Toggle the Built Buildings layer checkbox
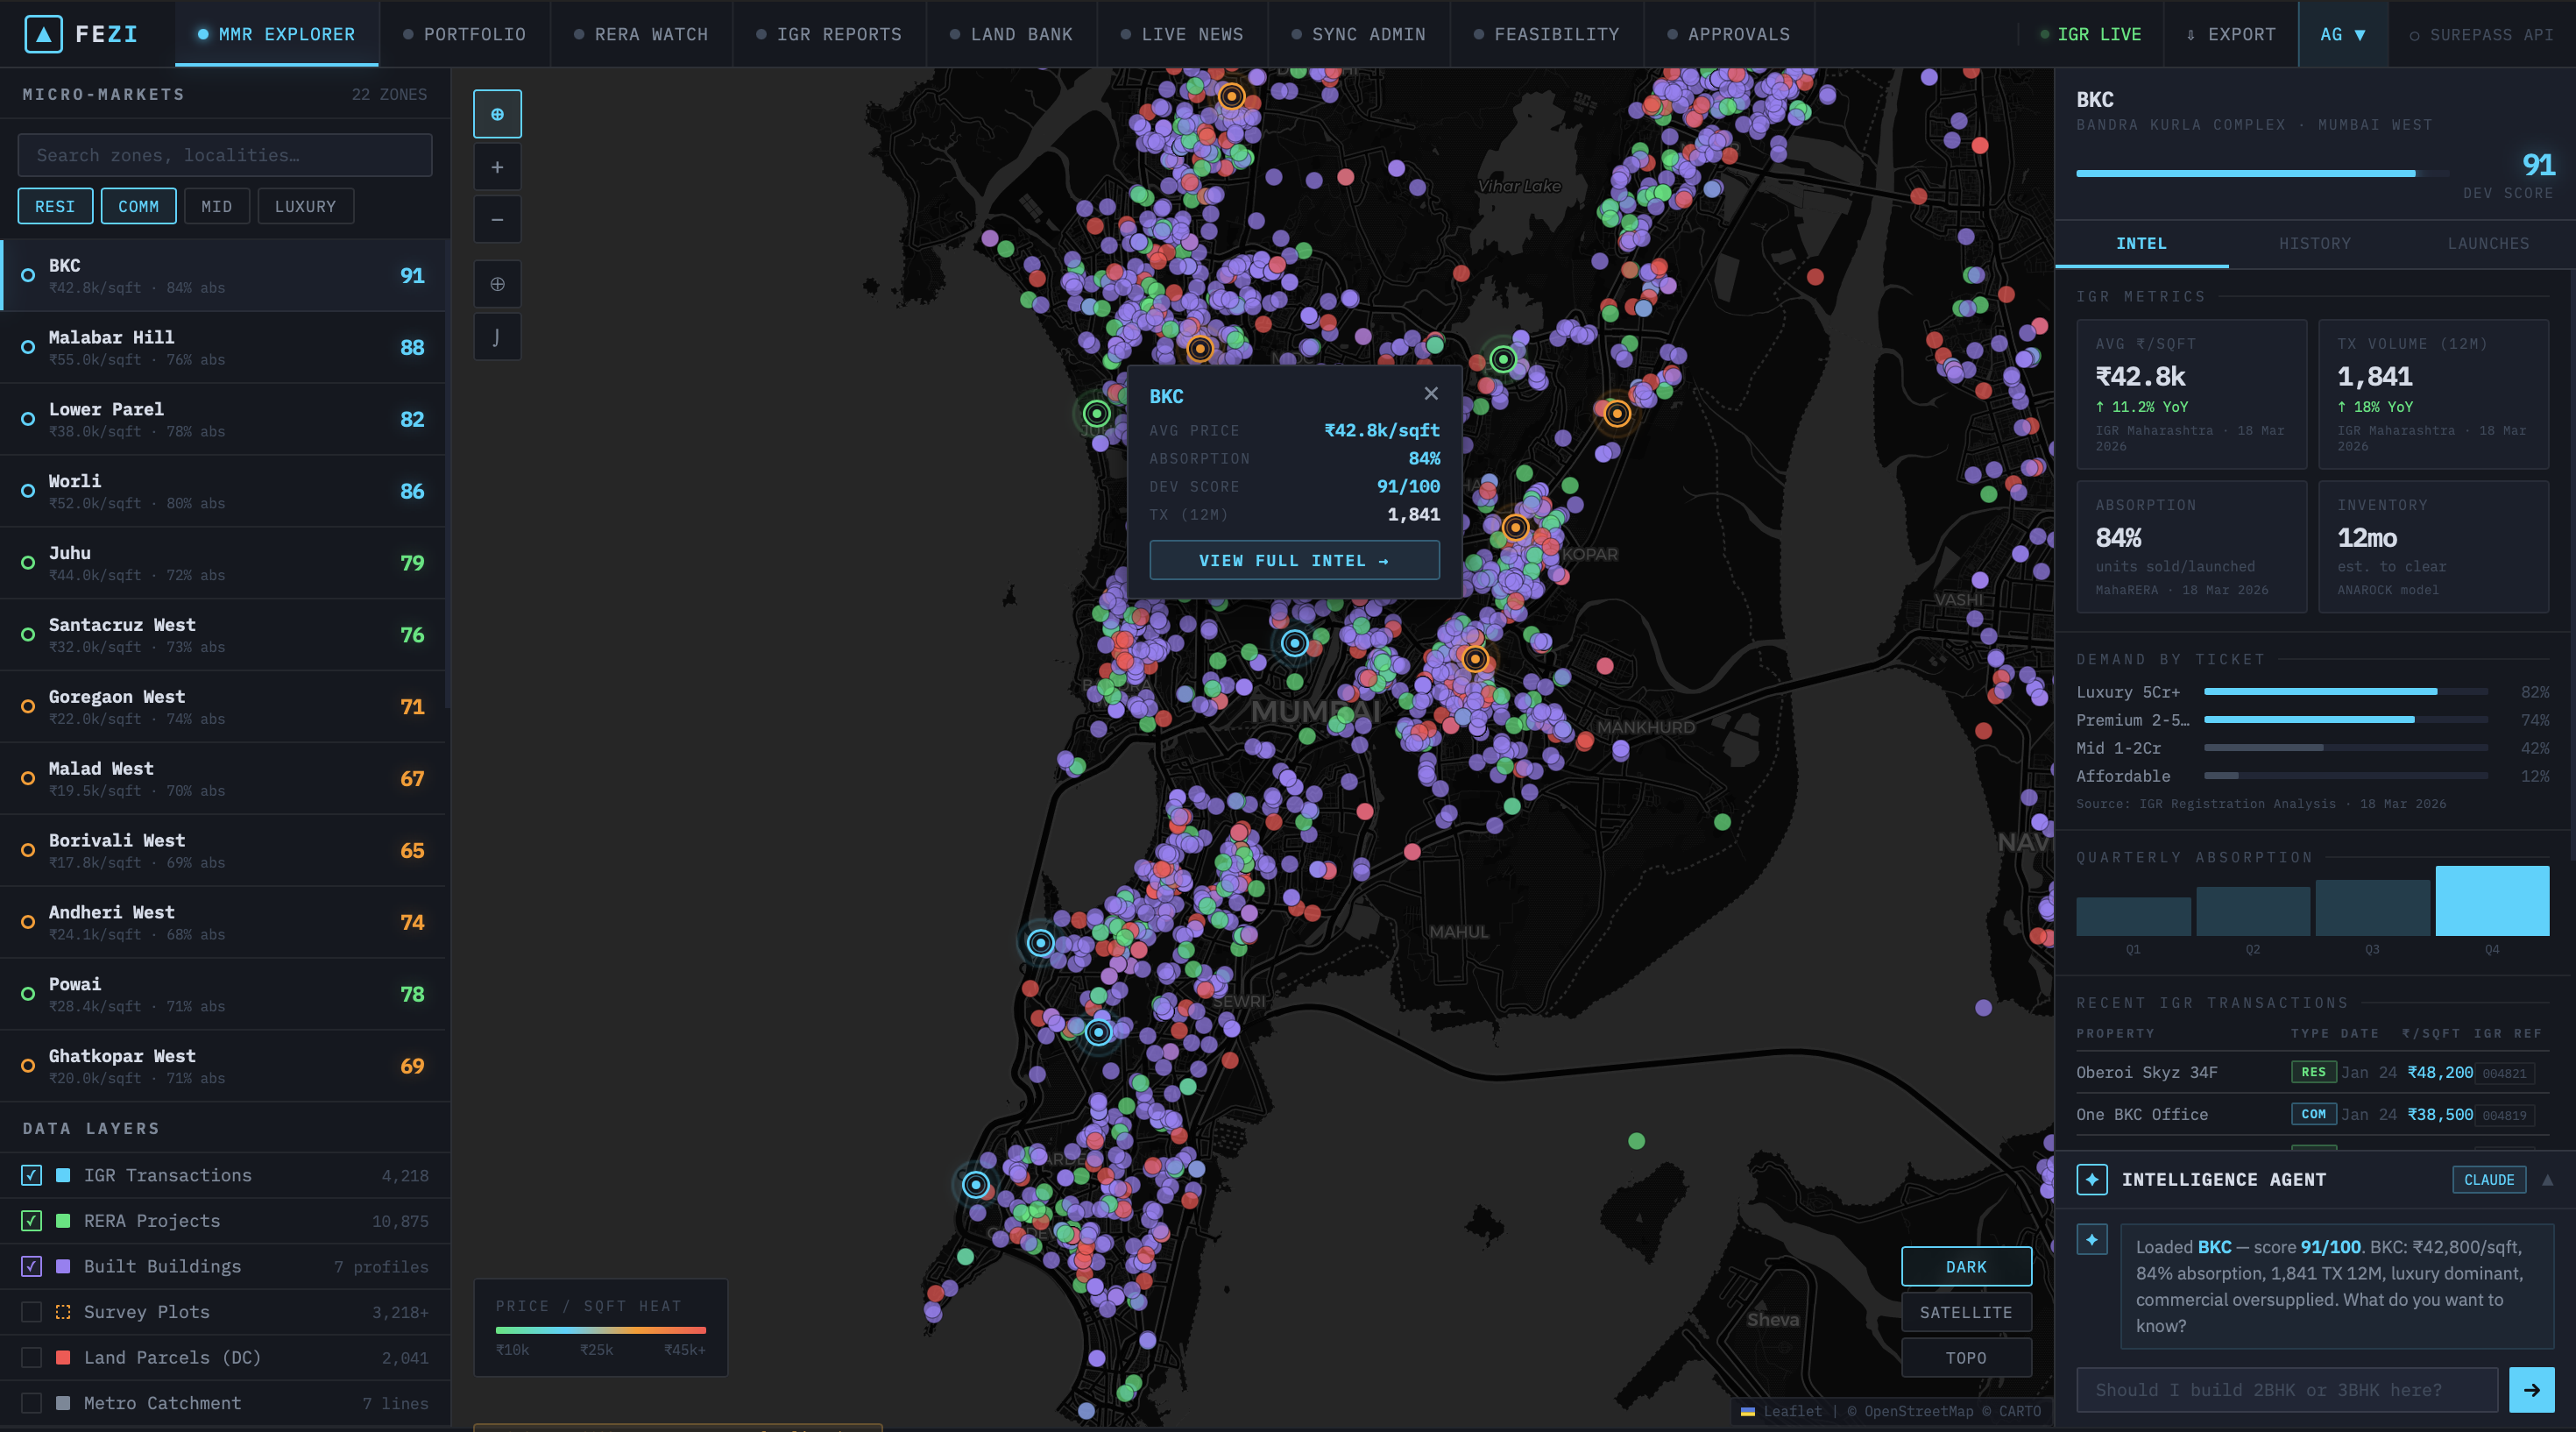The image size is (2576, 1432). 32,1267
